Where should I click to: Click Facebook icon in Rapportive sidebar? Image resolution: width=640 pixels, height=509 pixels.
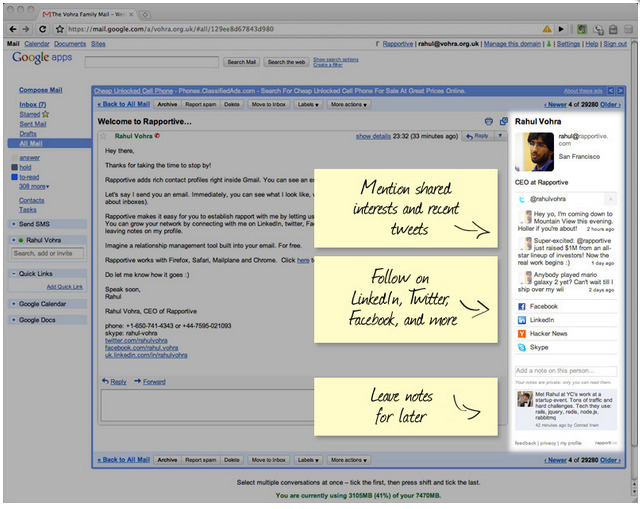click(x=522, y=306)
